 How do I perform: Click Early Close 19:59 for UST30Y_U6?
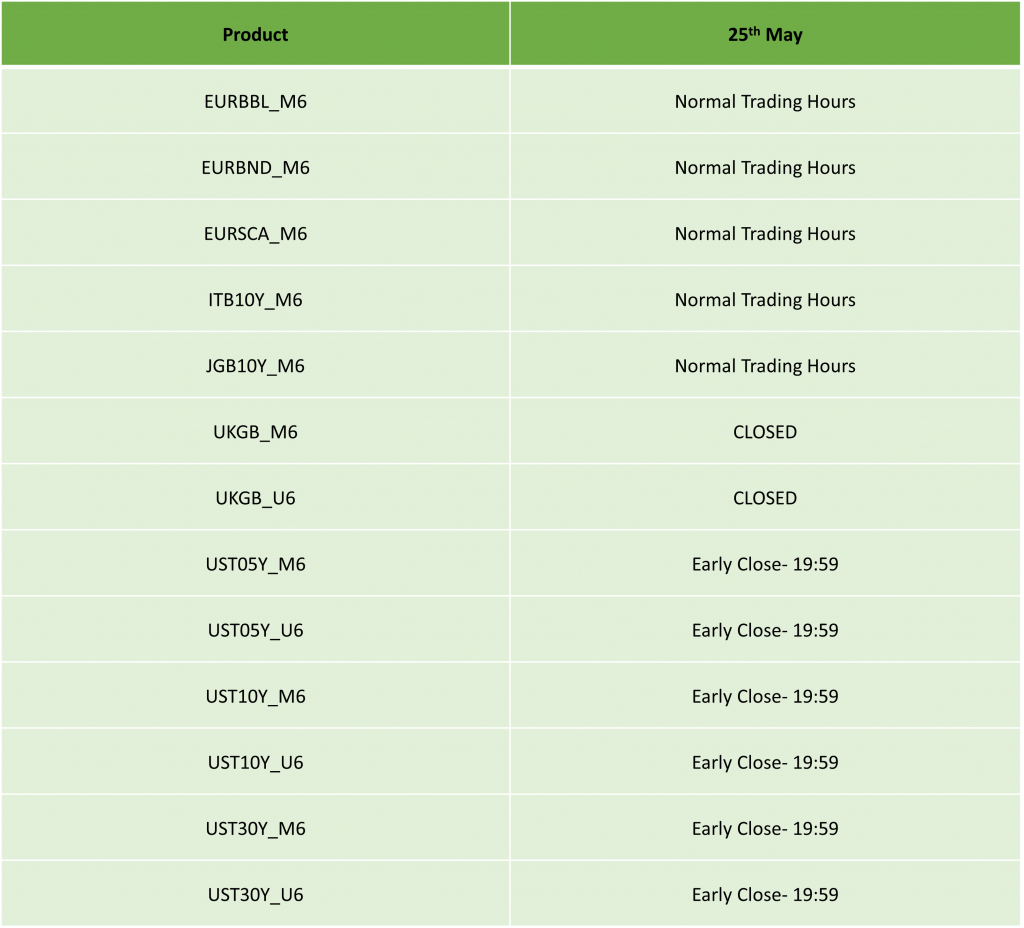(x=765, y=893)
